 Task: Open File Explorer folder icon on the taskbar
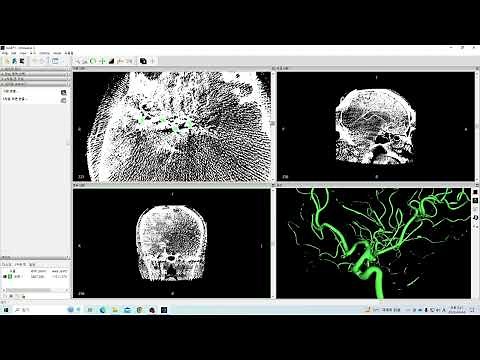(x=115, y=310)
